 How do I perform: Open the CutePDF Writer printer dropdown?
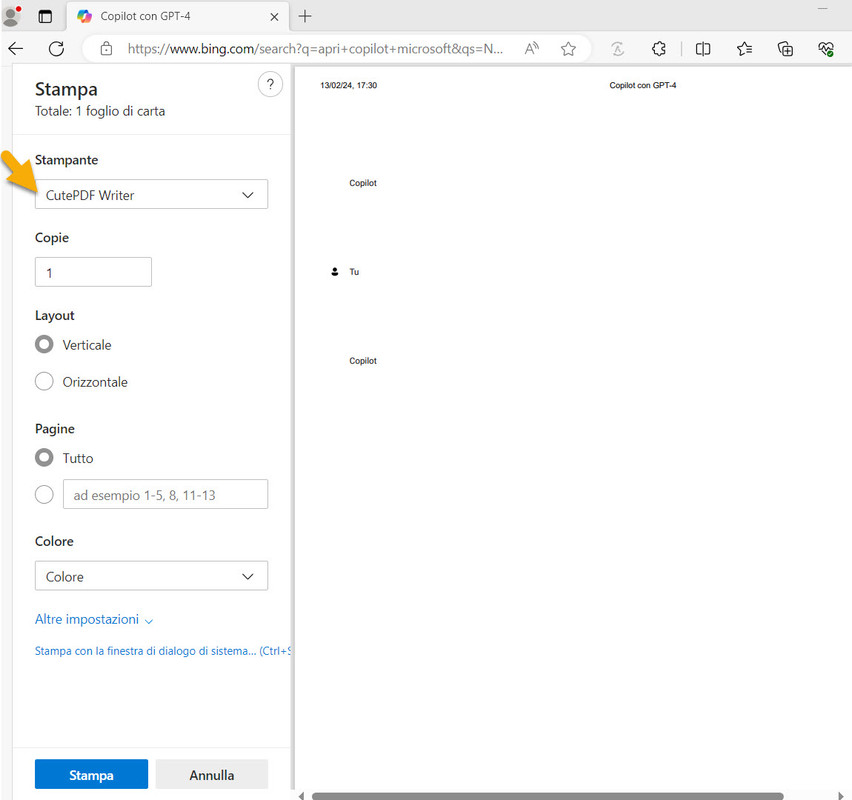151,195
